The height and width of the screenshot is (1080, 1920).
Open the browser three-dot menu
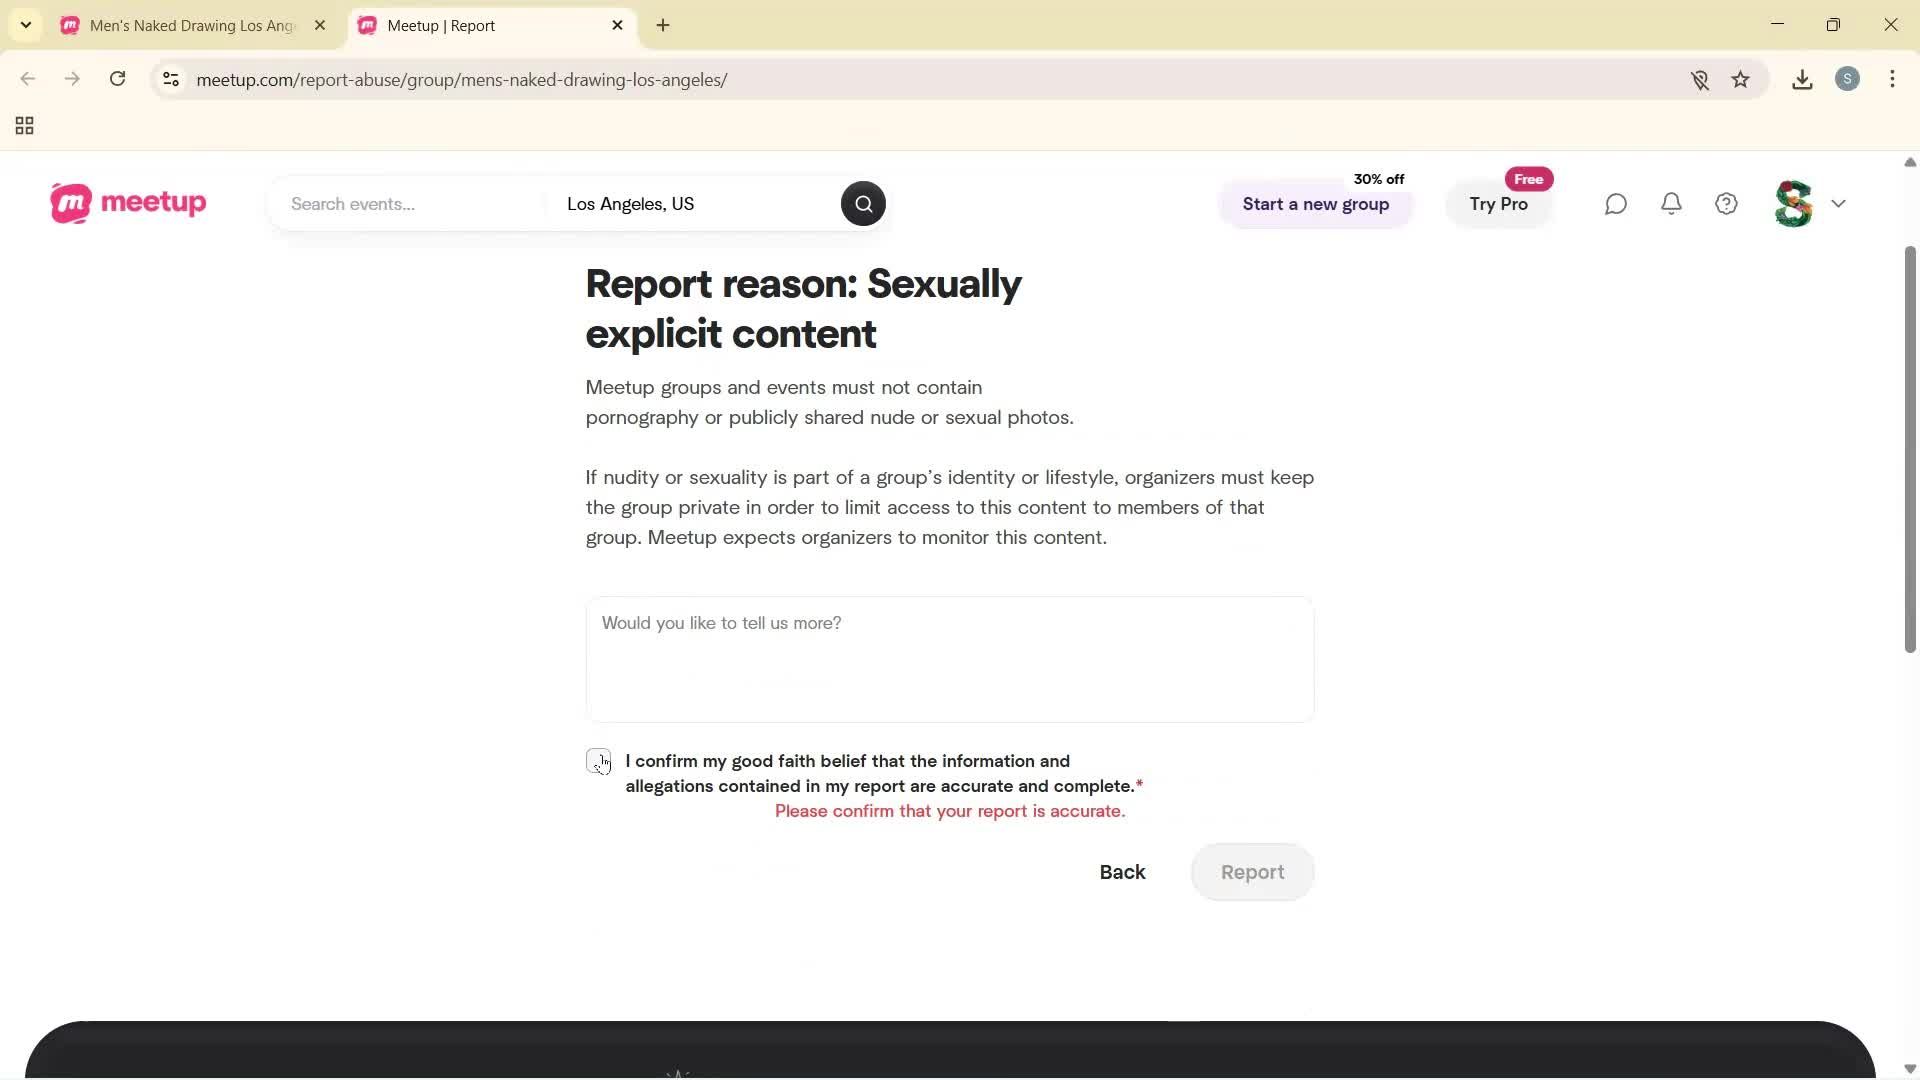point(1892,79)
